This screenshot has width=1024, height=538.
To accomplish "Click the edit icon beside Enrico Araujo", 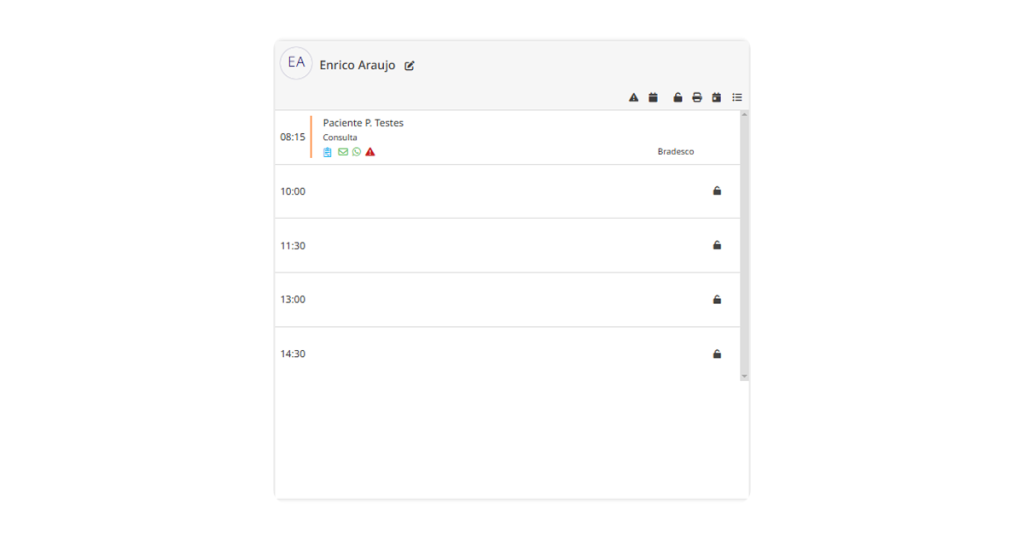I will (x=410, y=66).
